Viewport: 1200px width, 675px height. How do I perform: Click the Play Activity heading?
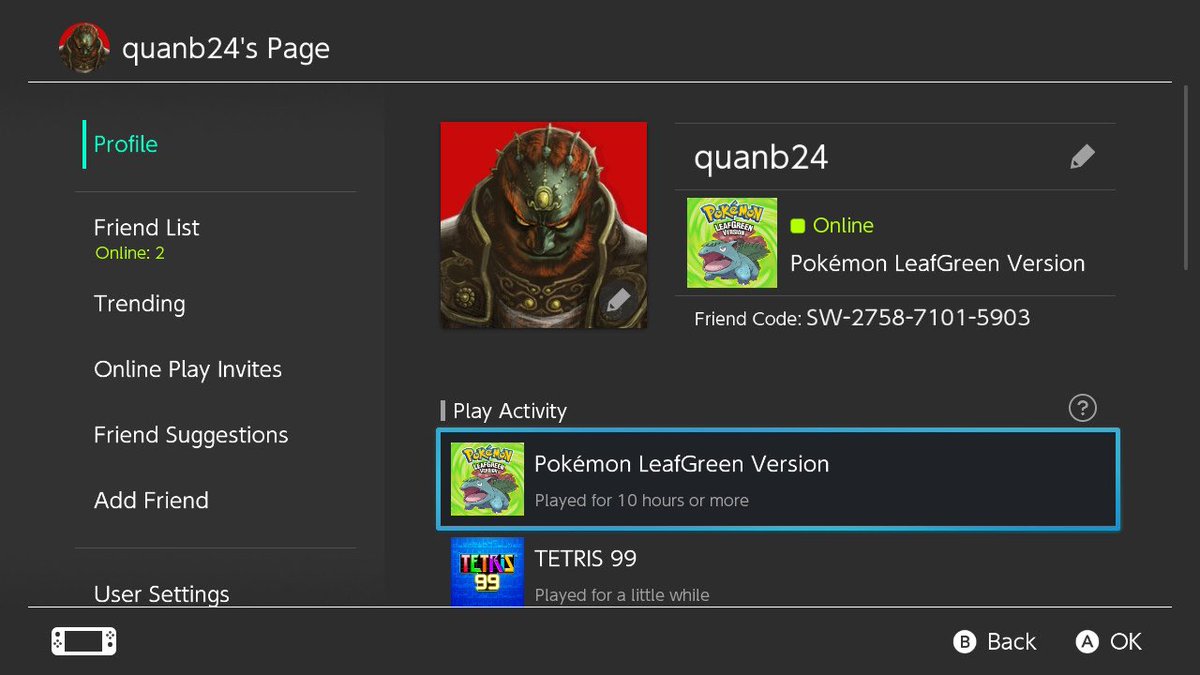point(510,411)
